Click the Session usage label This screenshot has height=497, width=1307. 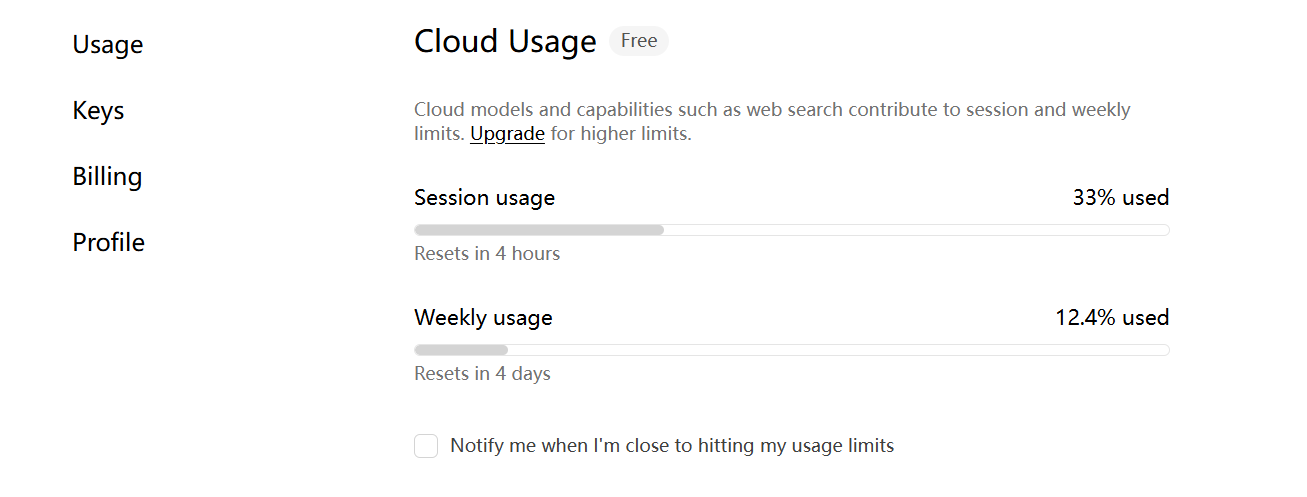click(x=484, y=198)
